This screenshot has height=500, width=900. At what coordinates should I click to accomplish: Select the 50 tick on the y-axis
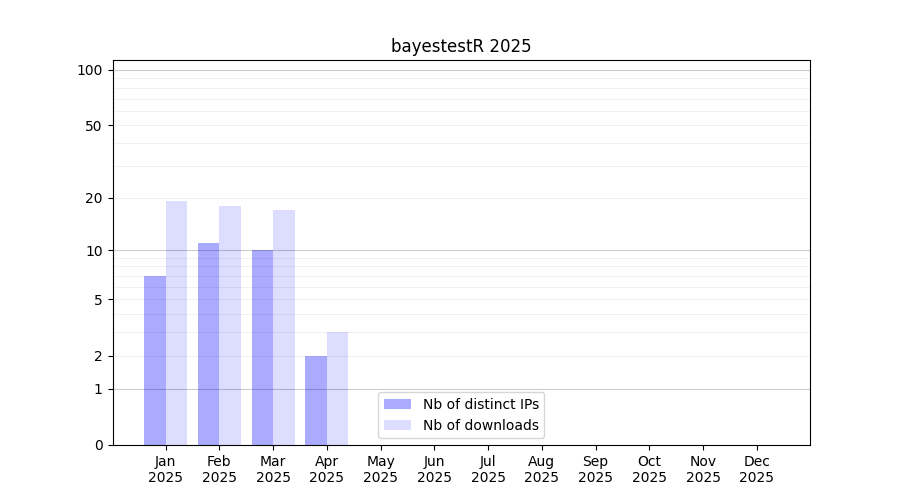(94, 126)
